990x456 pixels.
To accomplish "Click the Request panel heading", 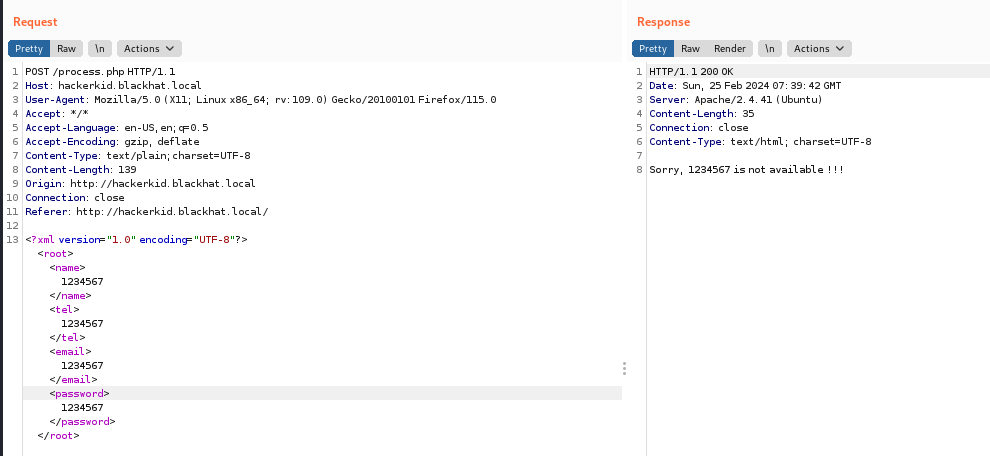I will coord(35,22).
